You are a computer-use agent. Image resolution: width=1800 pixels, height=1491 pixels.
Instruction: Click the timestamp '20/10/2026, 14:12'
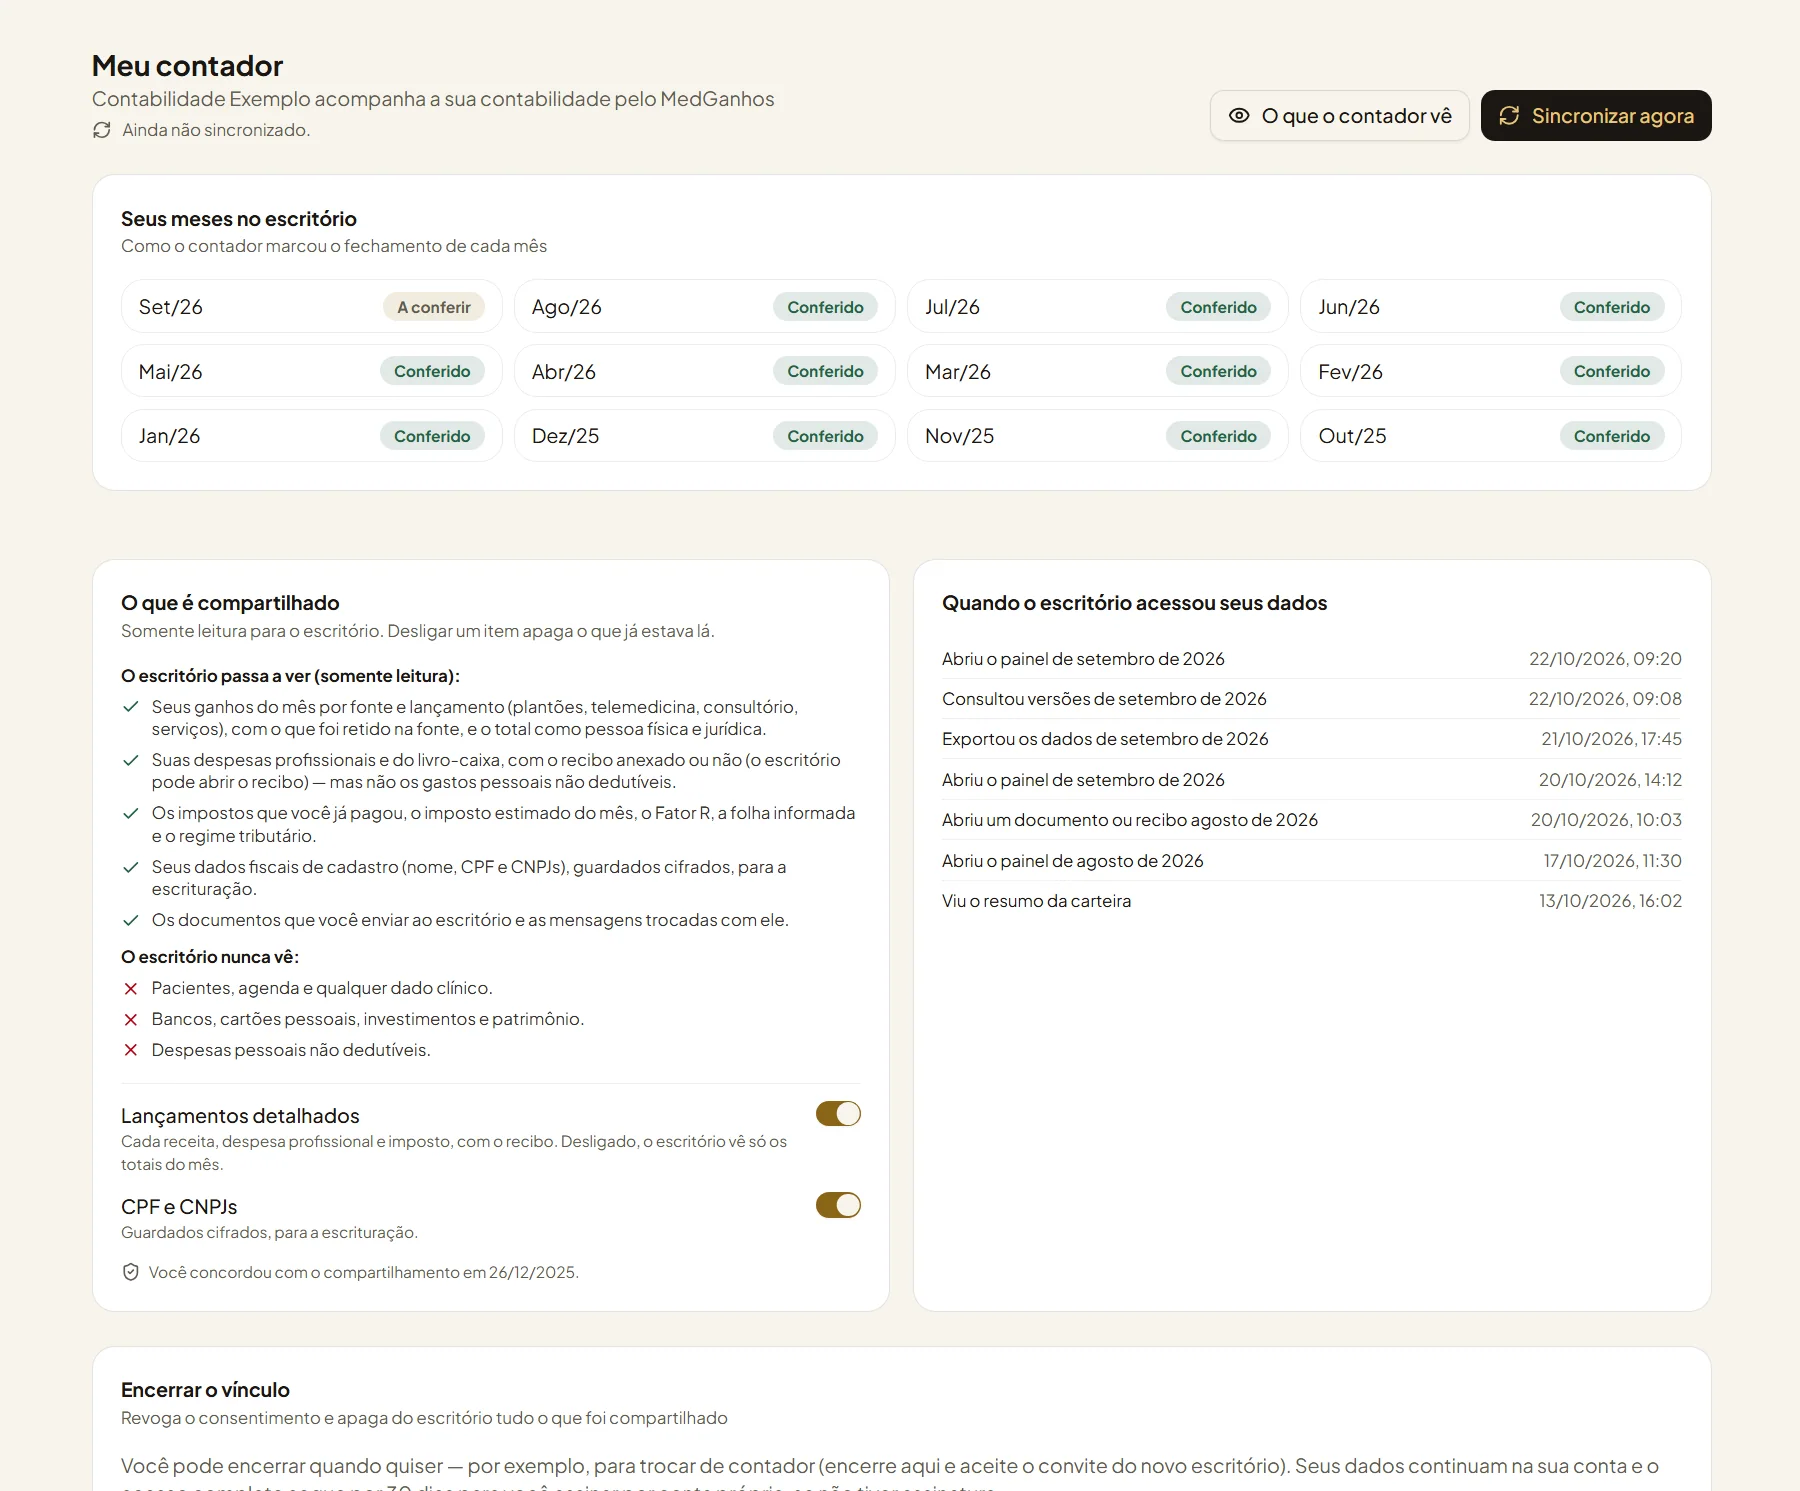[x=1610, y=780]
